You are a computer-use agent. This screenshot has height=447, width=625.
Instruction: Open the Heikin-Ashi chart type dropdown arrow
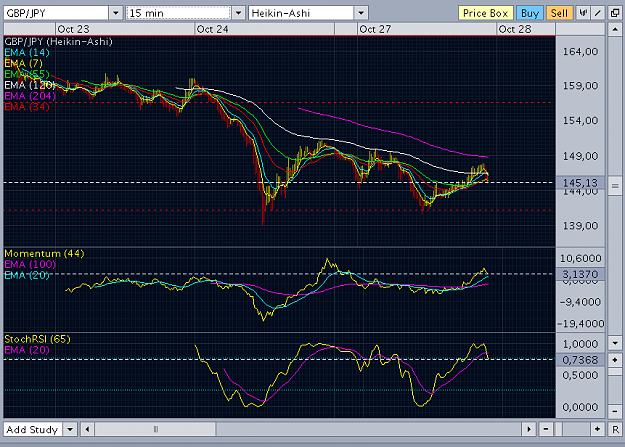(361, 13)
